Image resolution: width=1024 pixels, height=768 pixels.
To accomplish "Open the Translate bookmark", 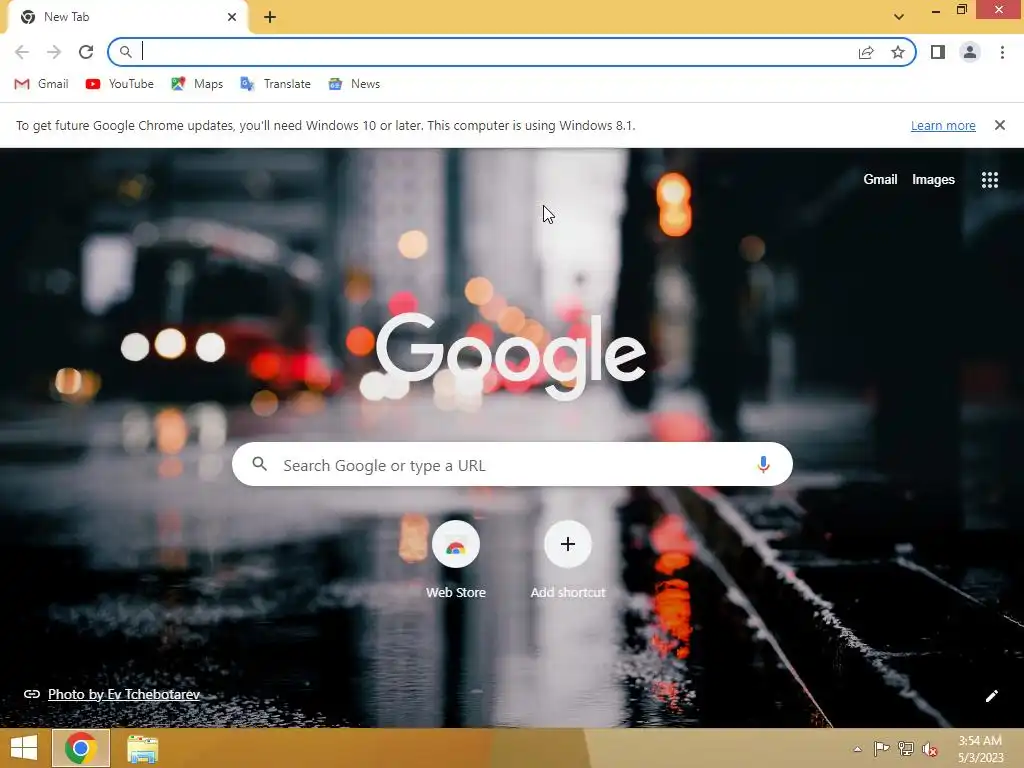I will (276, 84).
